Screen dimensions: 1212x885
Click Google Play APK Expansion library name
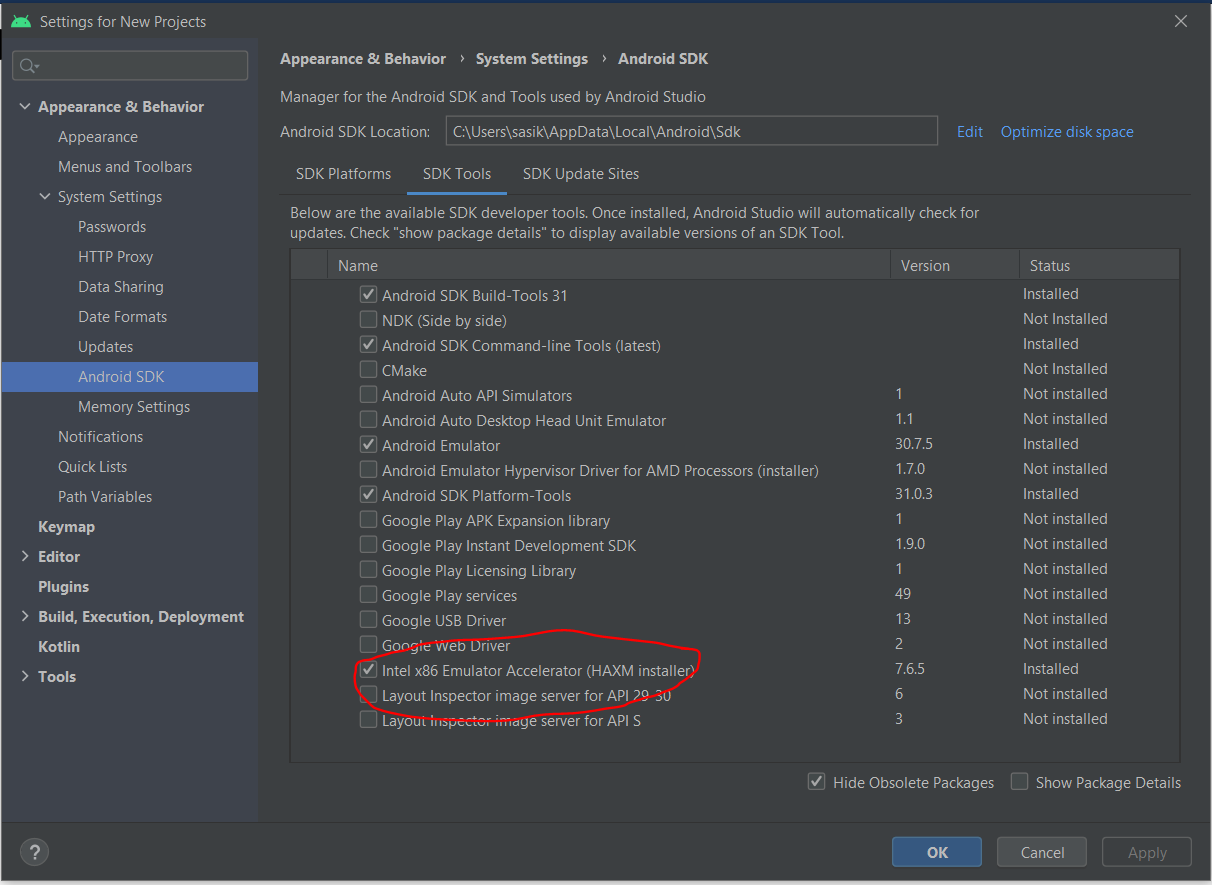496,521
